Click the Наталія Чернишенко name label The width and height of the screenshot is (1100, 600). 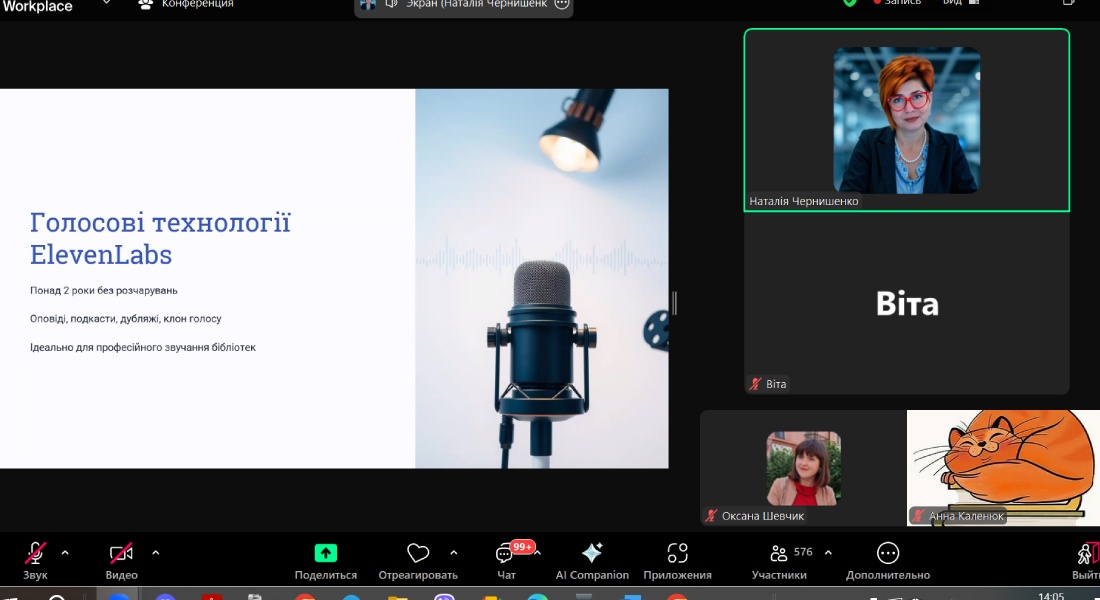(x=803, y=201)
